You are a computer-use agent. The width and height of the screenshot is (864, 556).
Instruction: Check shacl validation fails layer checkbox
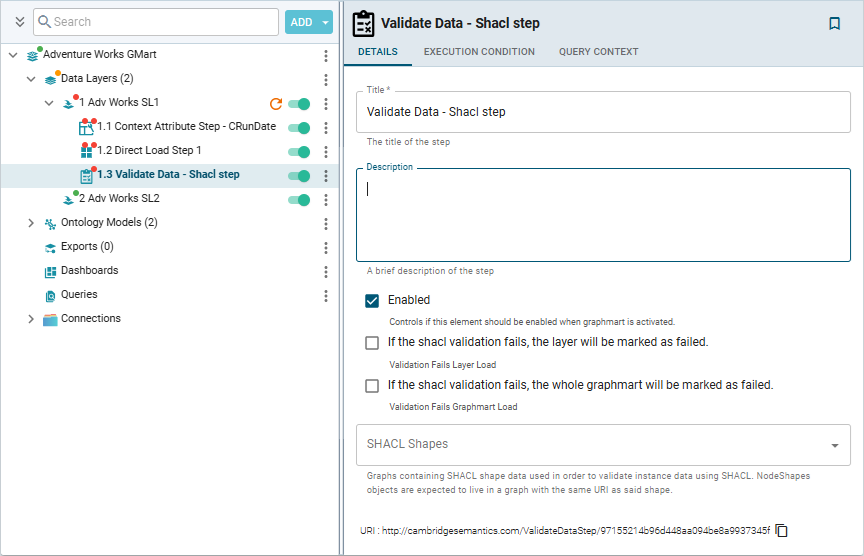click(x=372, y=342)
